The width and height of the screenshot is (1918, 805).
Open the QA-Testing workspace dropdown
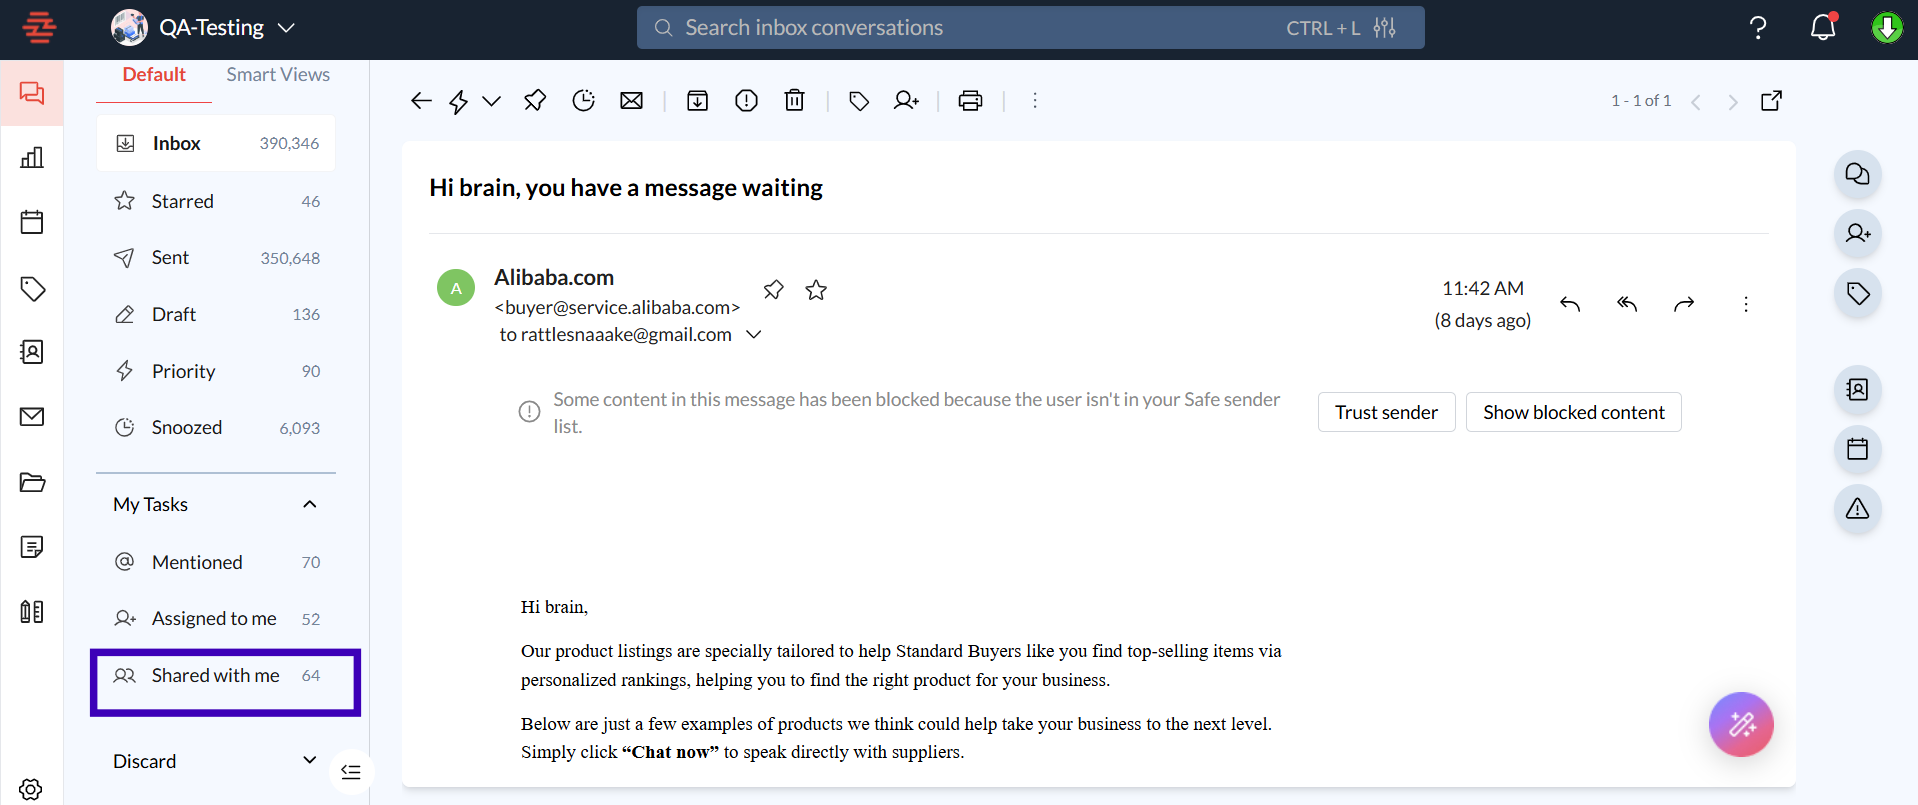tap(287, 28)
